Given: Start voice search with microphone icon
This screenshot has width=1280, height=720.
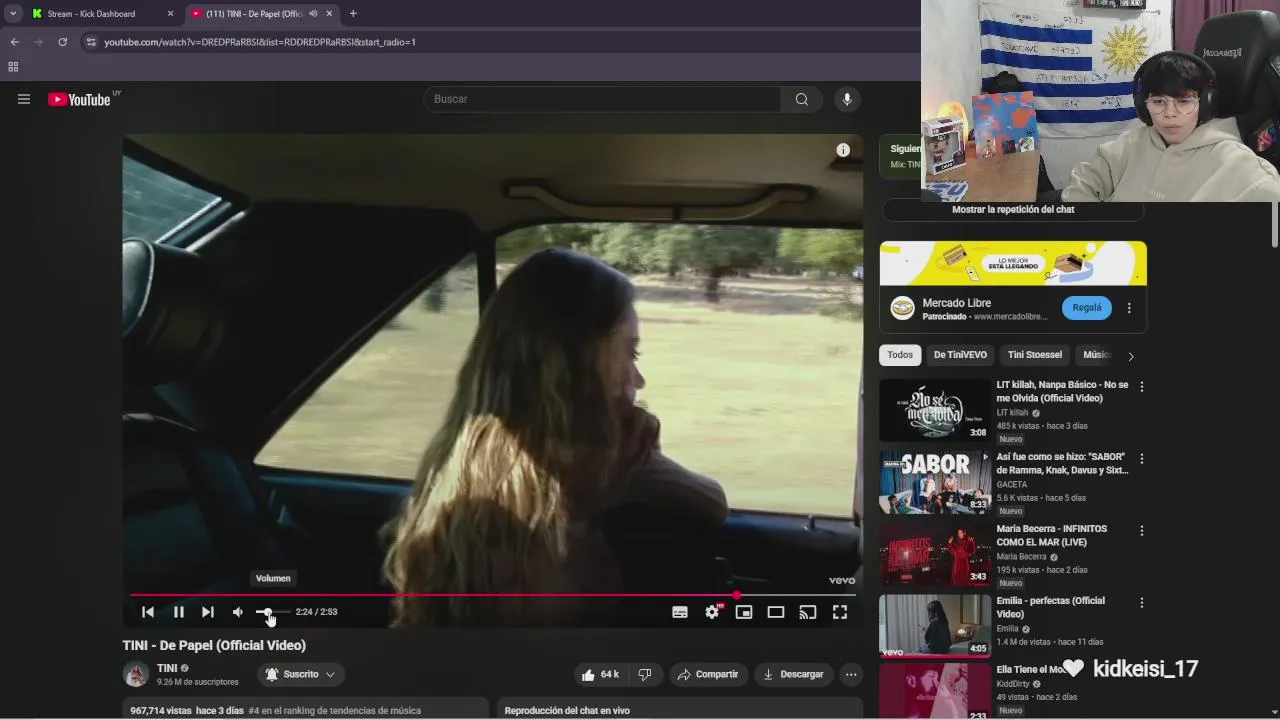Looking at the screenshot, I should click(x=847, y=99).
